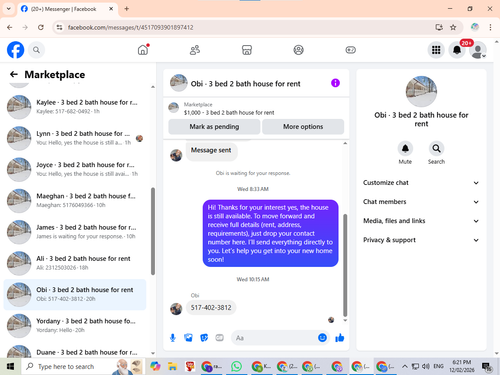Send a thumbs-up like

[x=340, y=338]
